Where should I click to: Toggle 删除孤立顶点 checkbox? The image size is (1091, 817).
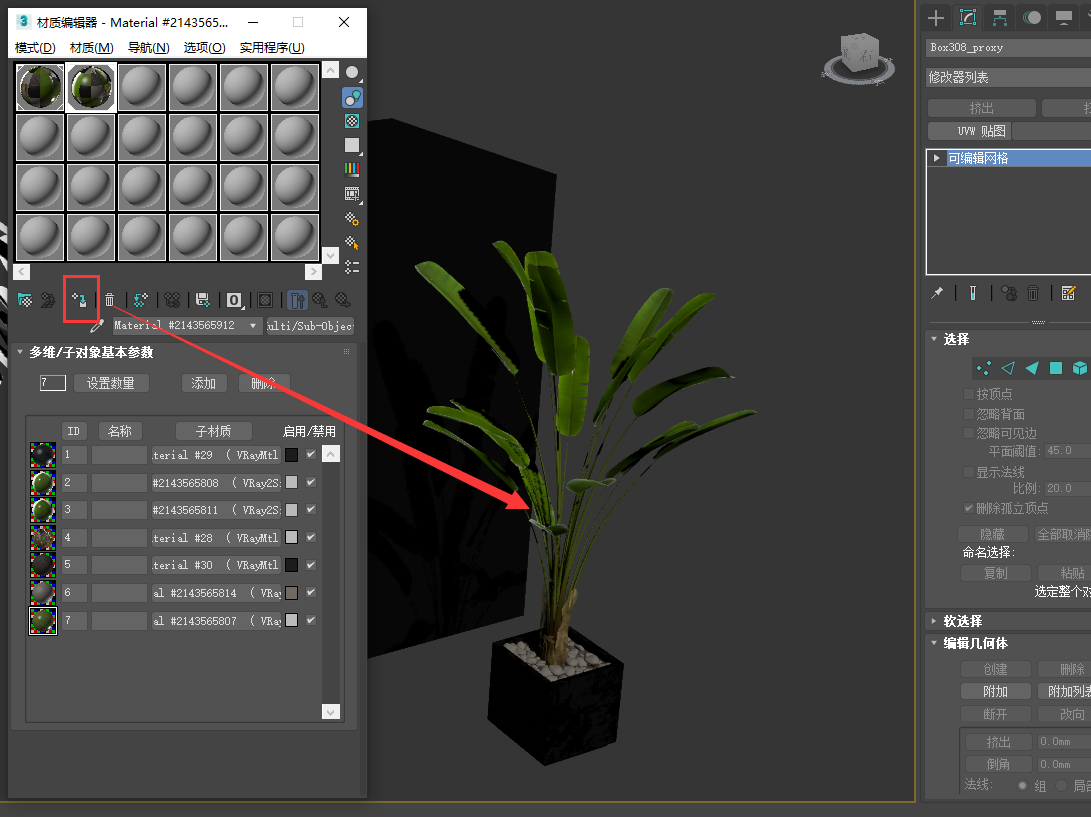click(968, 508)
